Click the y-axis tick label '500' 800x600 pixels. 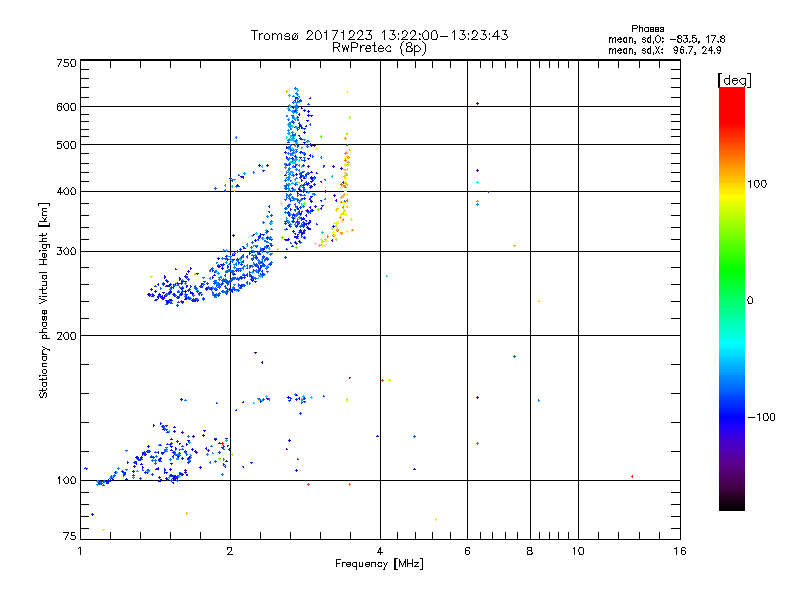[x=66, y=145]
